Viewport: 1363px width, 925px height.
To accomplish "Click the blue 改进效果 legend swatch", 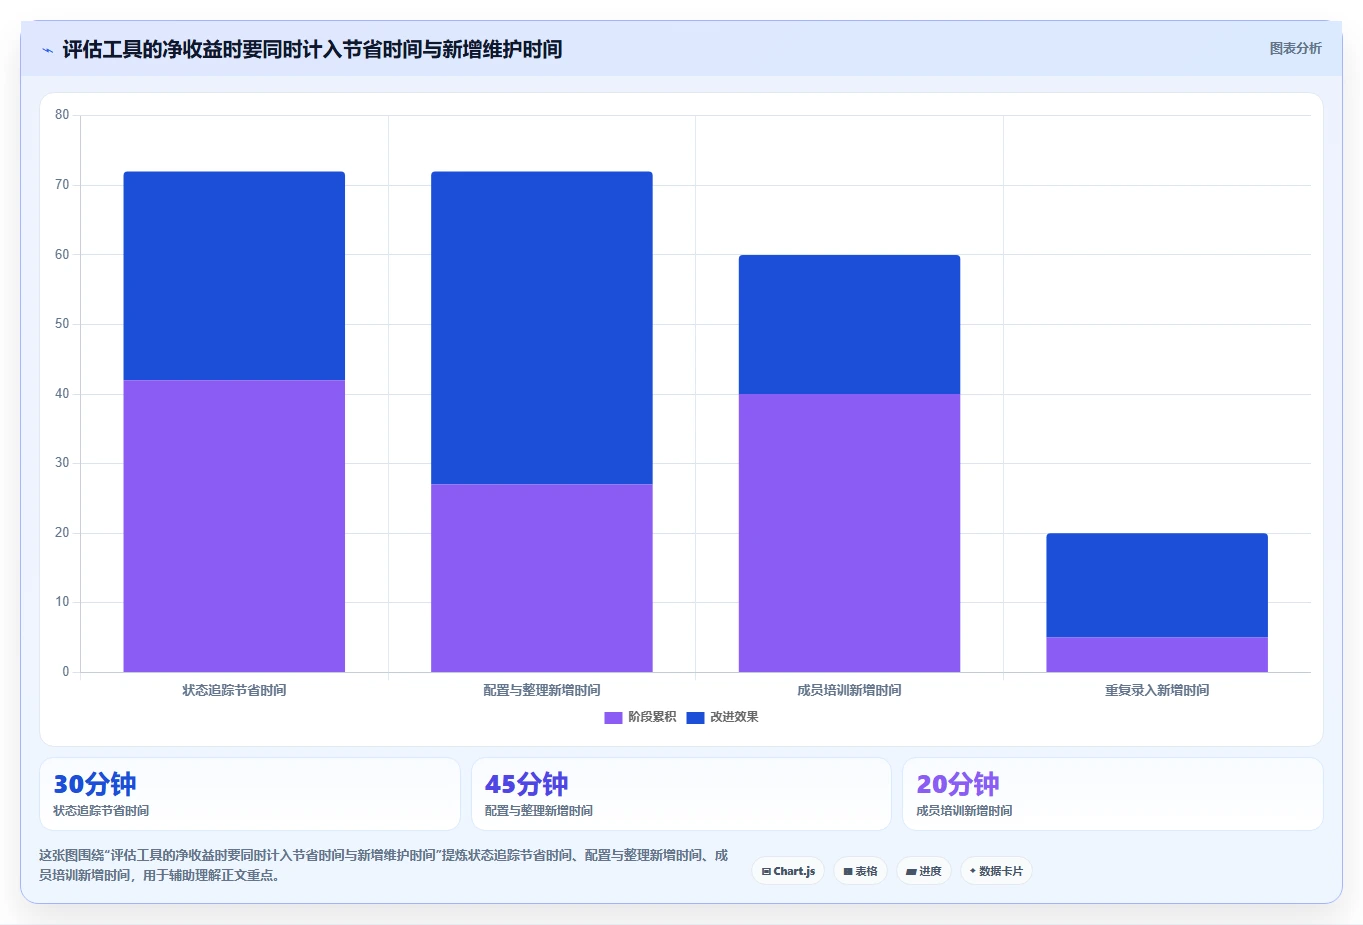I will (695, 718).
